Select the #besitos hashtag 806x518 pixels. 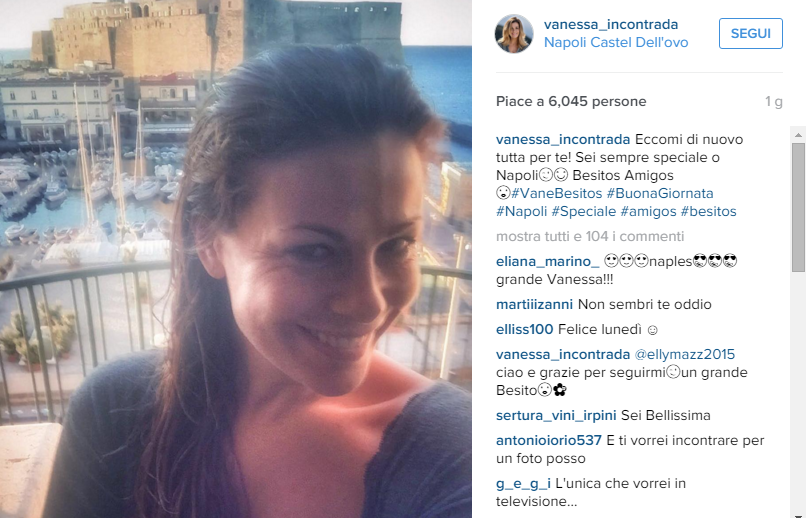click(708, 211)
